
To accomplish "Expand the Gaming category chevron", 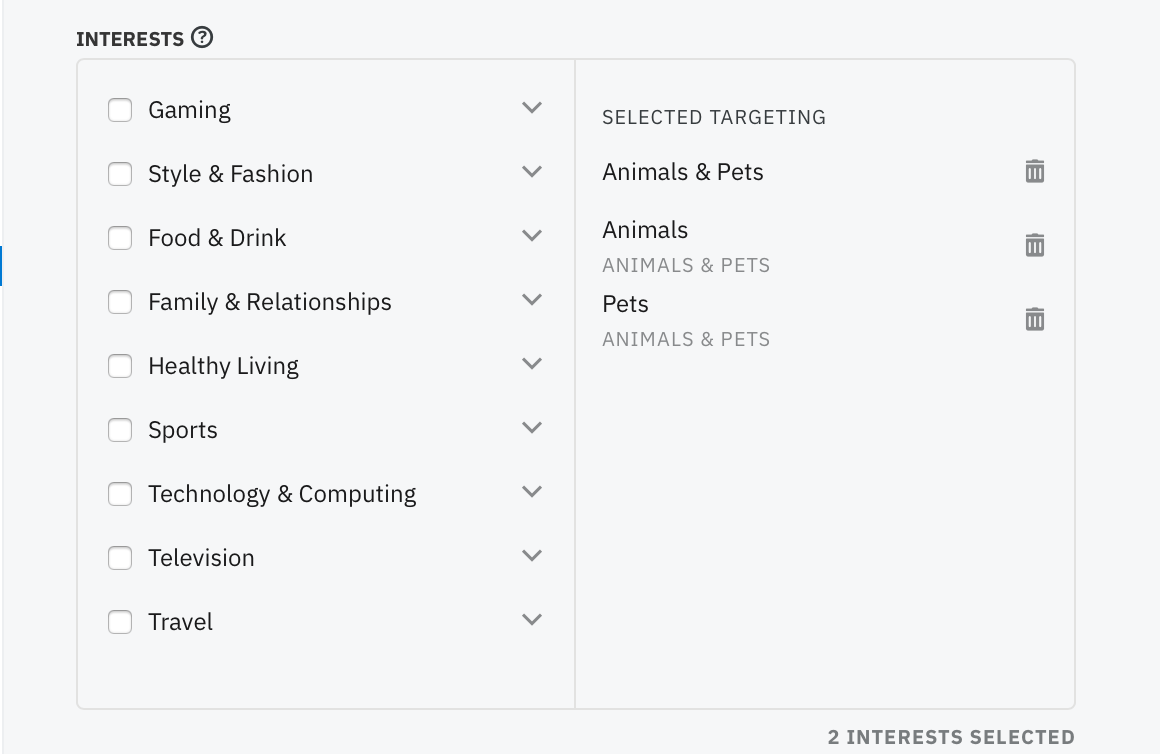I will (532, 108).
